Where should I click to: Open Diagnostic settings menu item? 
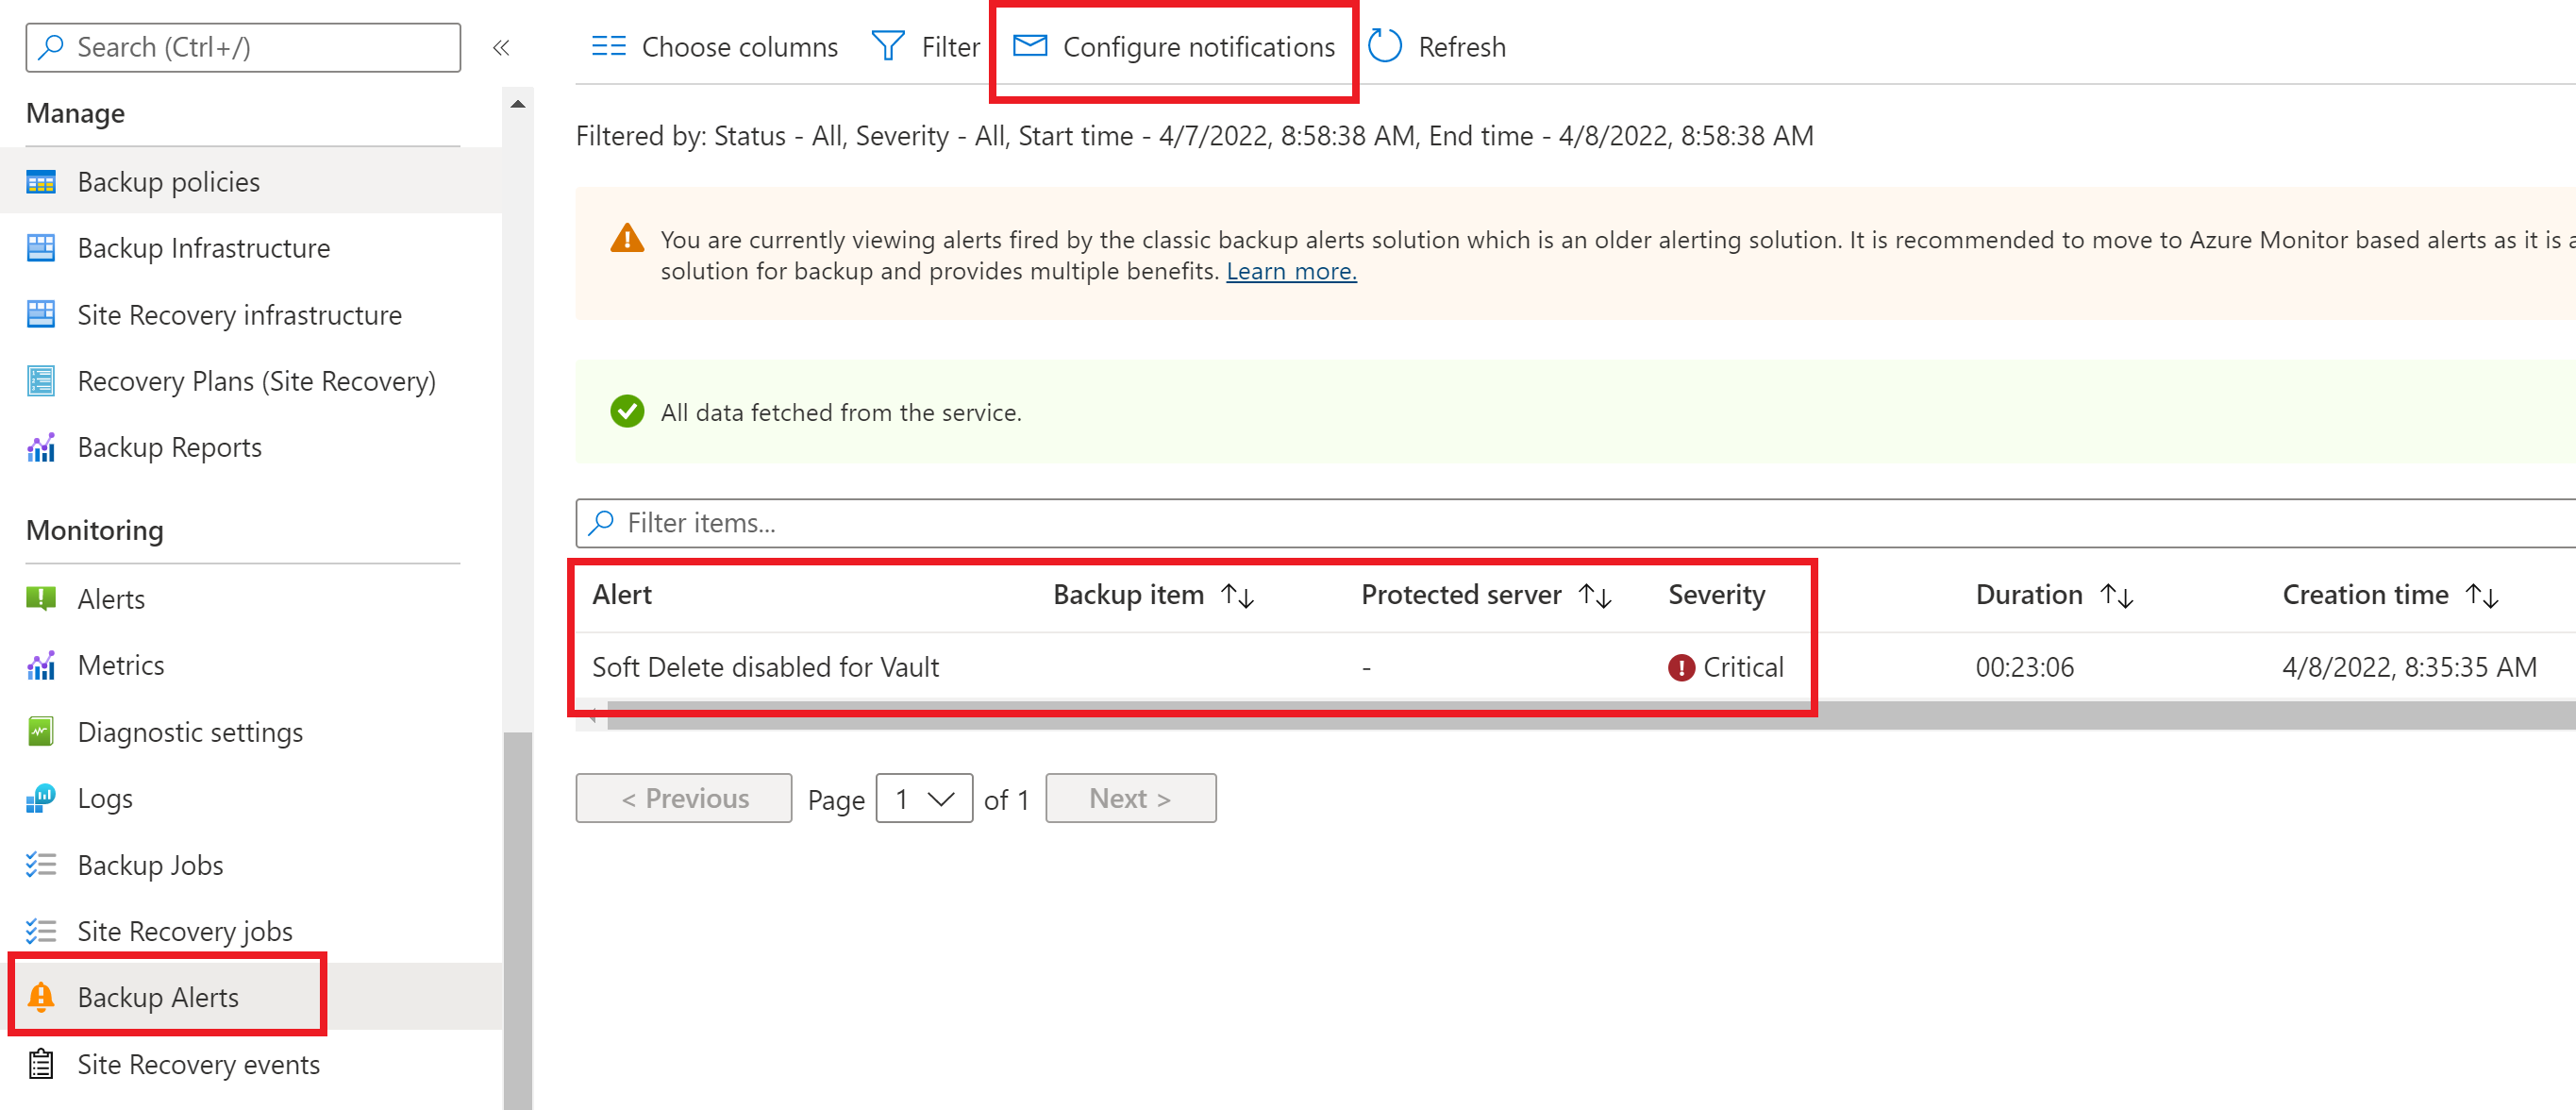189,732
